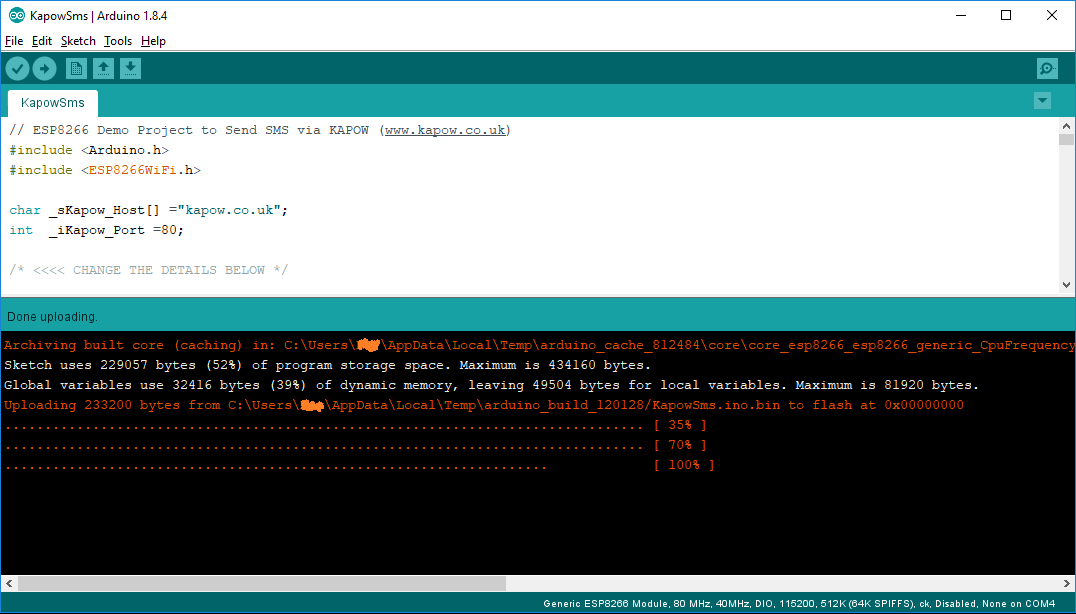Open the File menu
Image resolution: width=1076 pixels, height=614 pixels.
pos(14,41)
